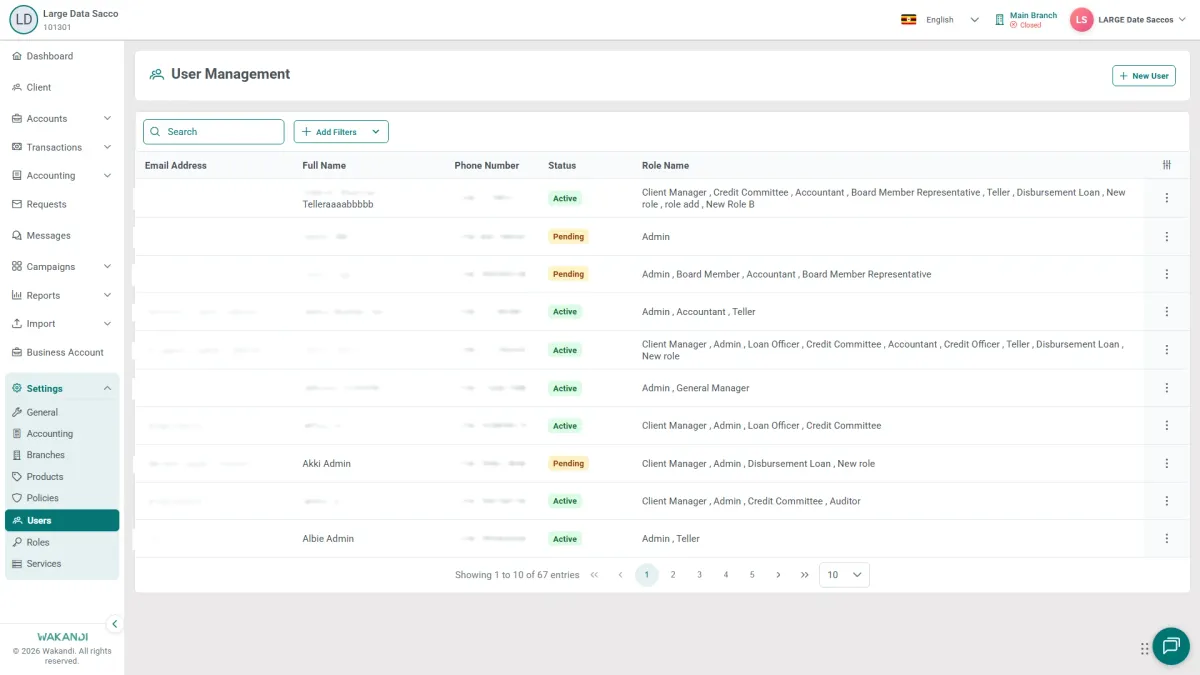The width and height of the screenshot is (1200, 675).
Task: Click the Branches building icon
Action: pos(17,454)
